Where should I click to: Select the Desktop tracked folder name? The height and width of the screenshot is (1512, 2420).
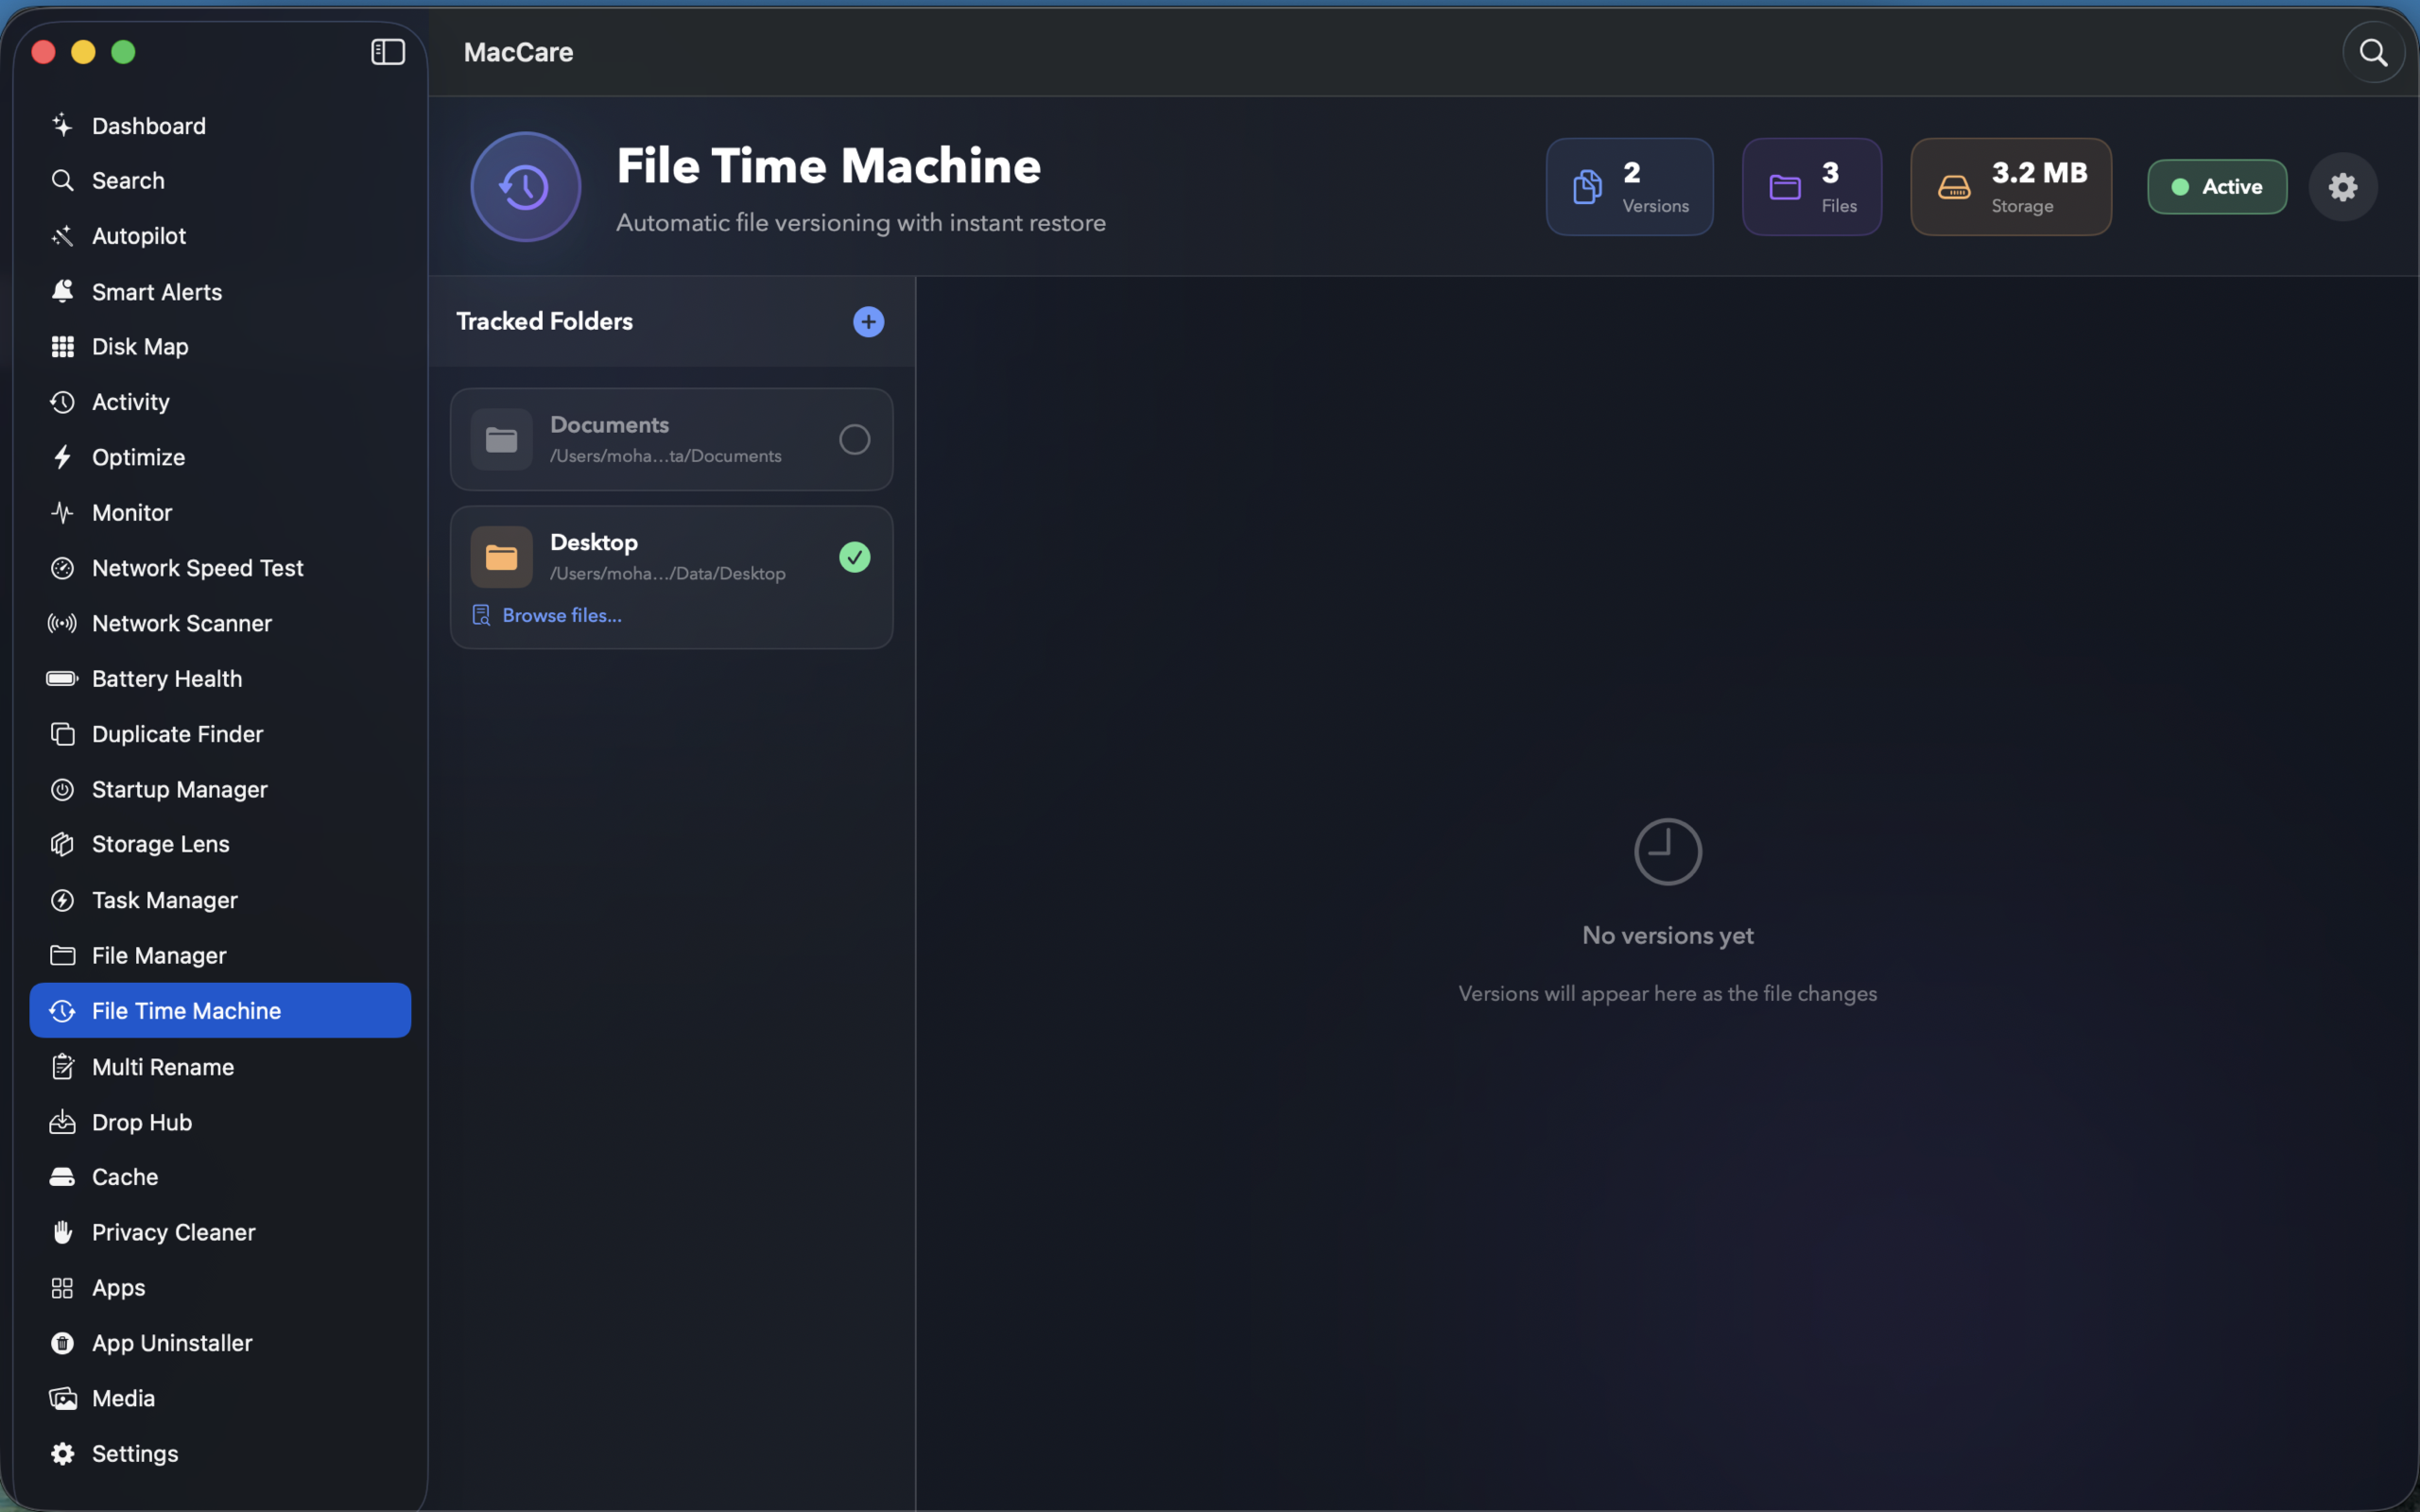594,542
